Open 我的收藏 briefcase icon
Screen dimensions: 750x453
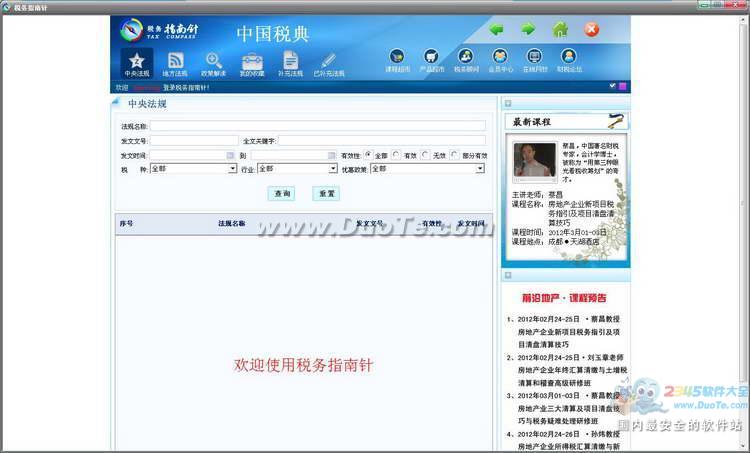coord(252,64)
